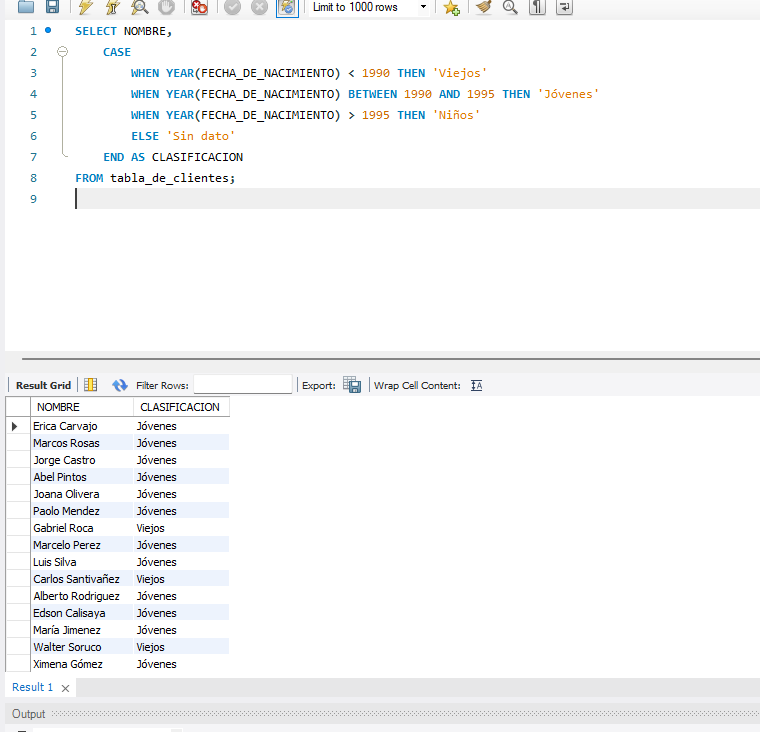Open the Limit to 1000 rows dropdown
This screenshot has height=732, width=760.
coord(423,7)
